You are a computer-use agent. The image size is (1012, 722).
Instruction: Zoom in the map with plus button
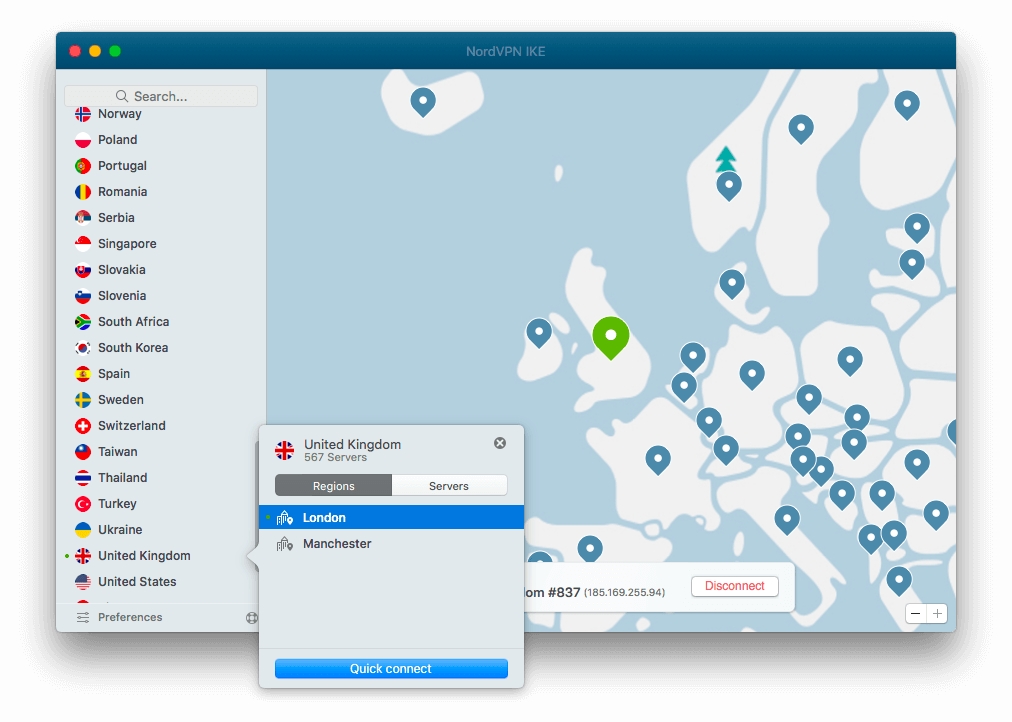coord(937,614)
